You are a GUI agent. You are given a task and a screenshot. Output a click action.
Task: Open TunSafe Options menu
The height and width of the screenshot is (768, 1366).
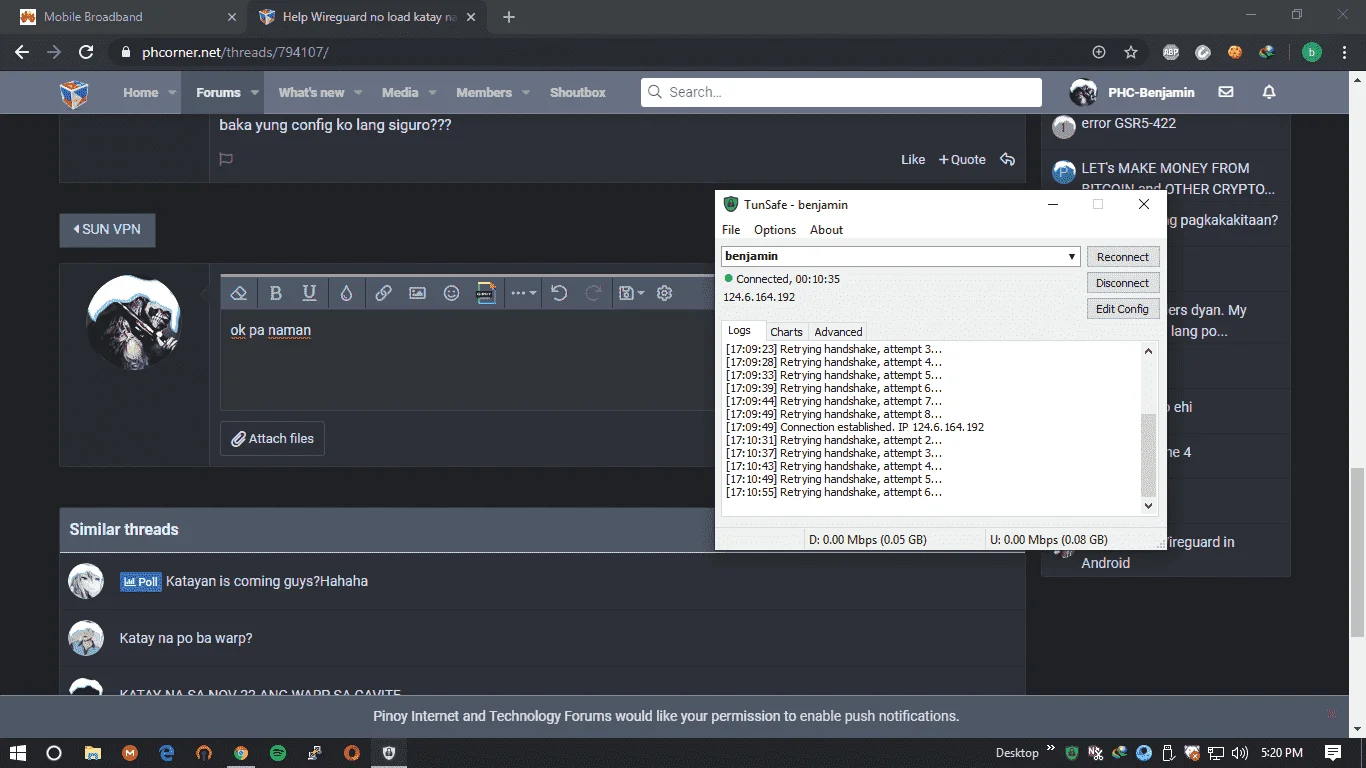[775, 230]
